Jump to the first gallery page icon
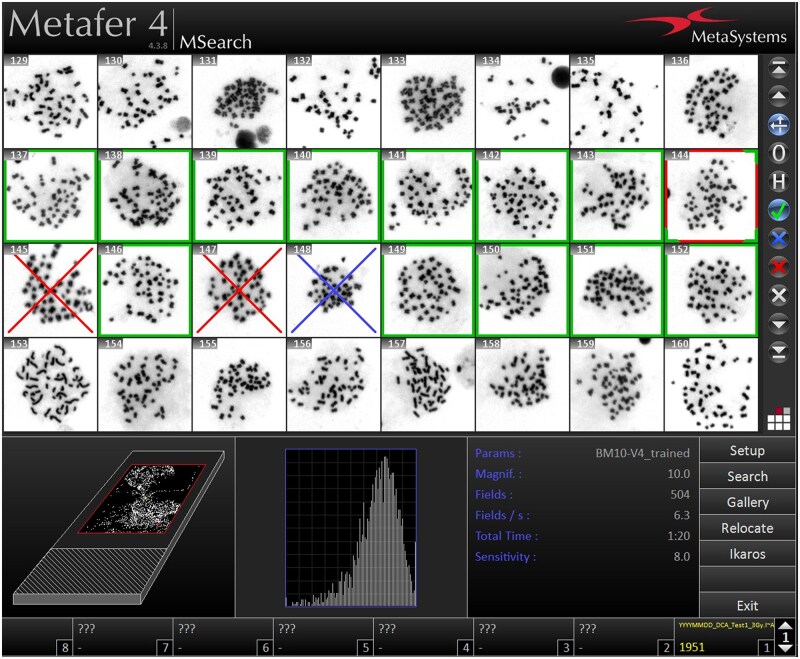The image size is (800, 659). [779, 68]
